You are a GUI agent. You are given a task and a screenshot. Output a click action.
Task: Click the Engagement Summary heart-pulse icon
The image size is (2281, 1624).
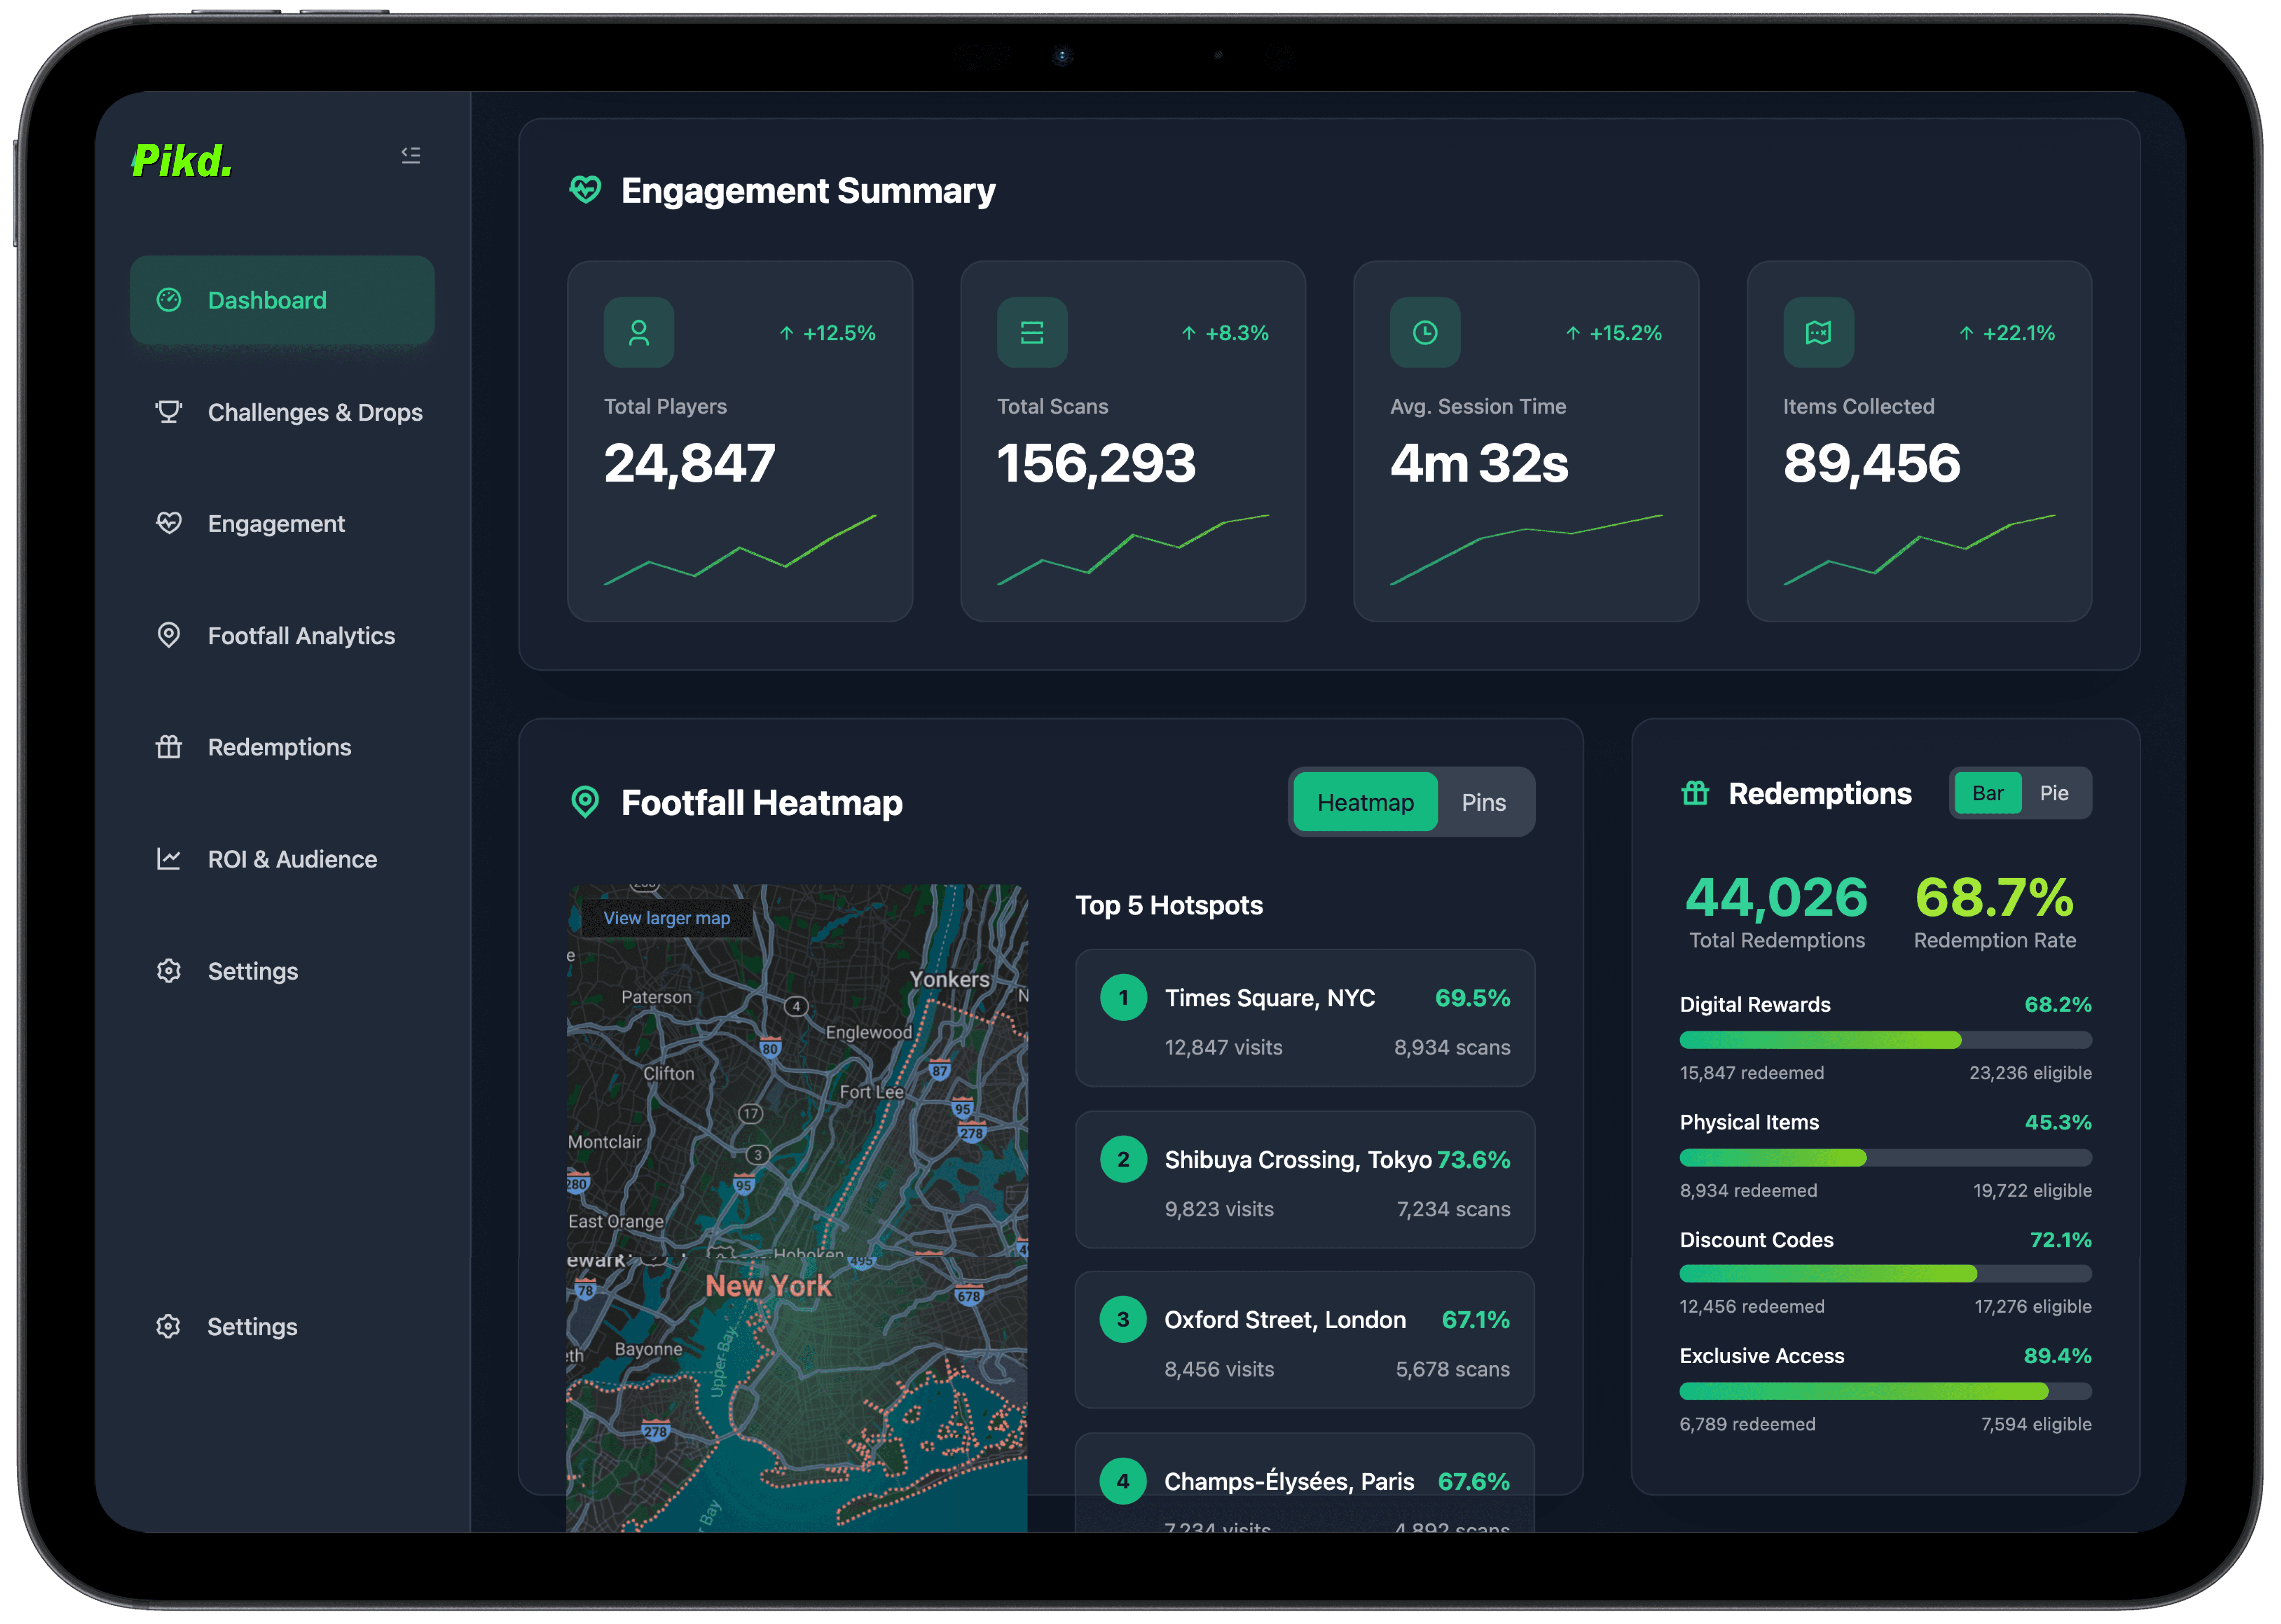coord(585,189)
